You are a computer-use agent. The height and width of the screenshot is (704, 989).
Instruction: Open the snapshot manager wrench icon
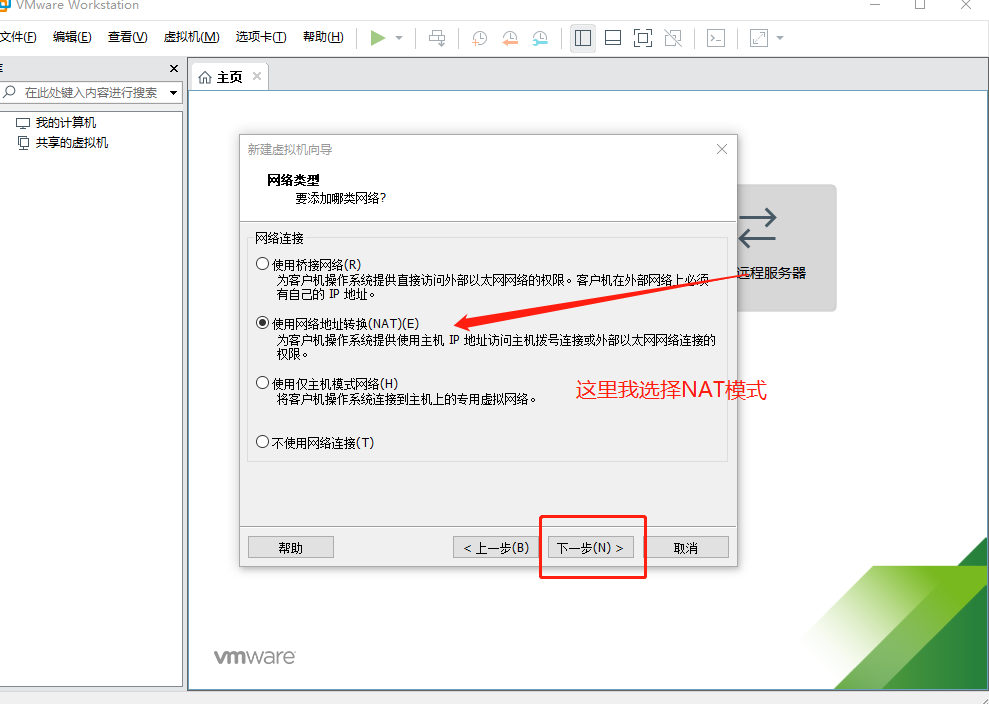point(540,38)
